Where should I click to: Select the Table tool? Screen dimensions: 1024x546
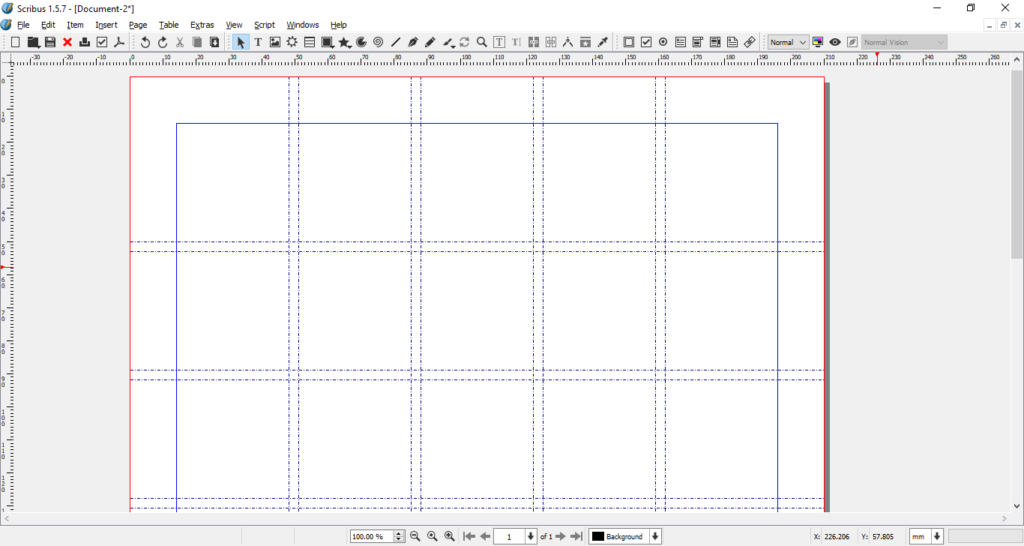pos(310,42)
